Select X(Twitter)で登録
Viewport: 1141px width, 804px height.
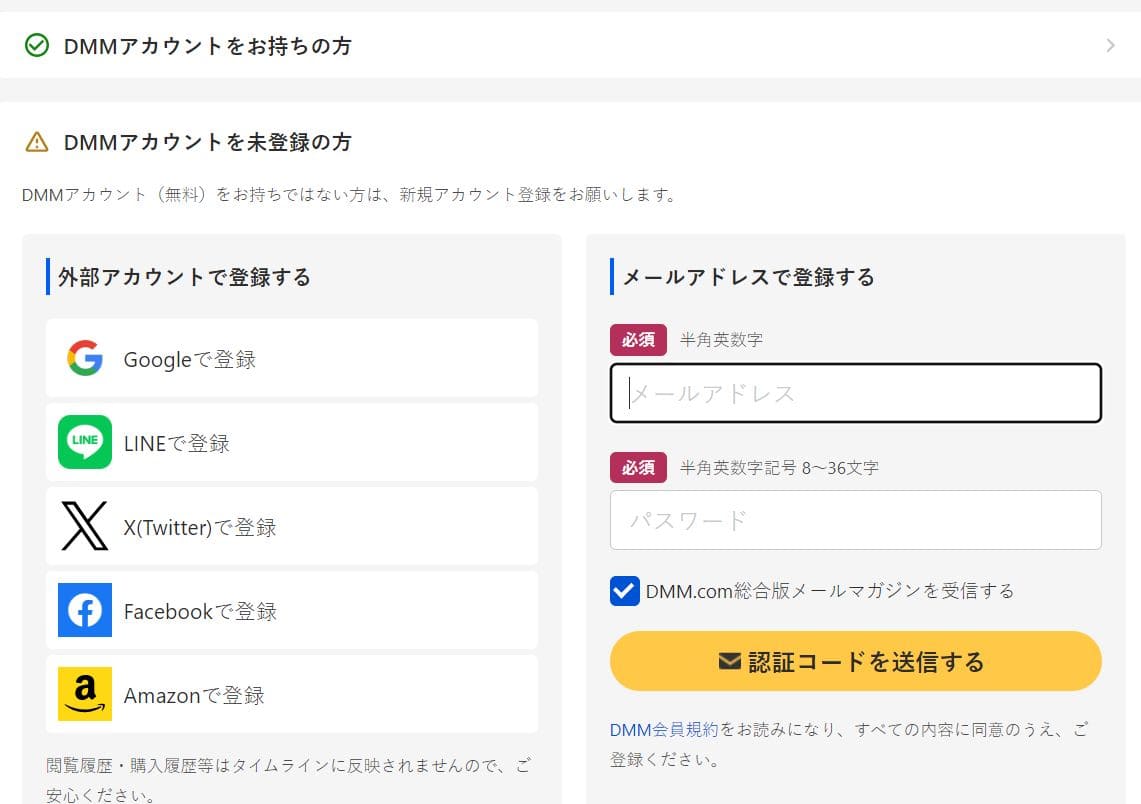(292, 526)
